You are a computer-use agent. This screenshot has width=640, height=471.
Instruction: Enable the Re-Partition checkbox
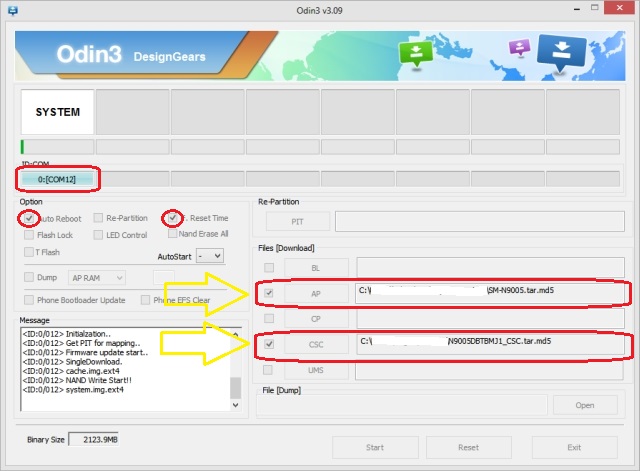point(99,218)
